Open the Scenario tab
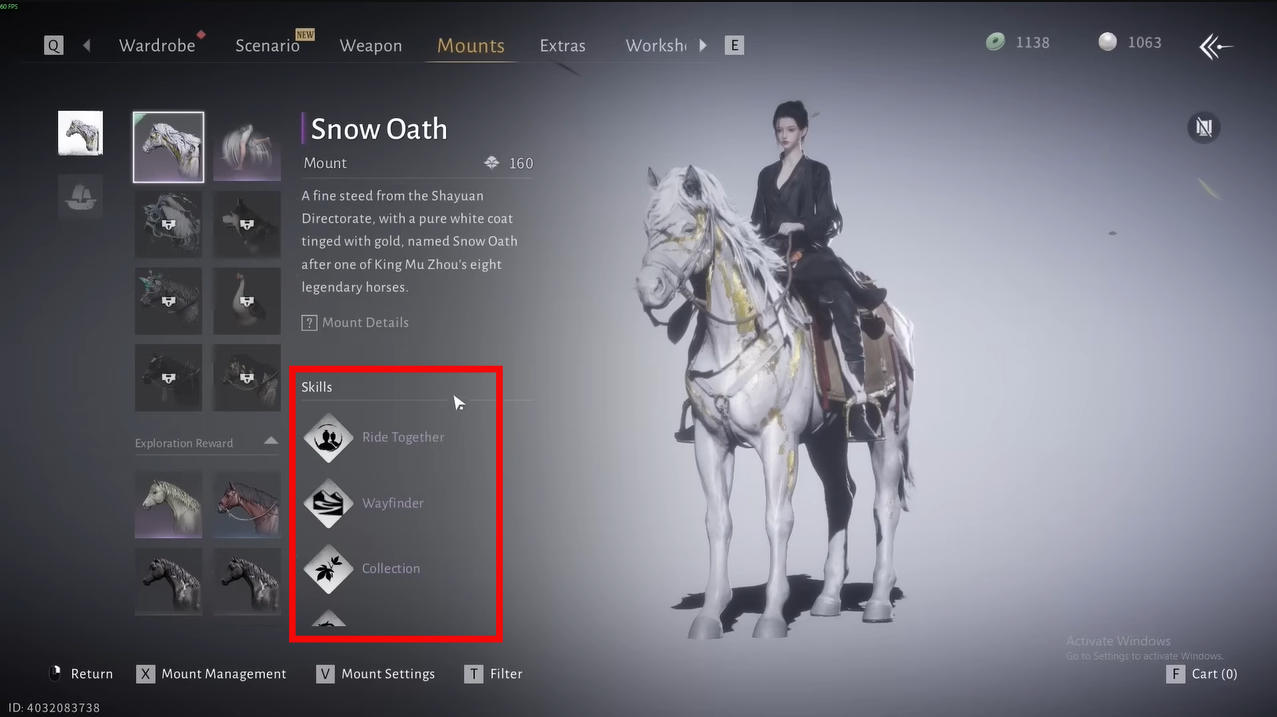The width and height of the screenshot is (1277, 717). (267, 45)
